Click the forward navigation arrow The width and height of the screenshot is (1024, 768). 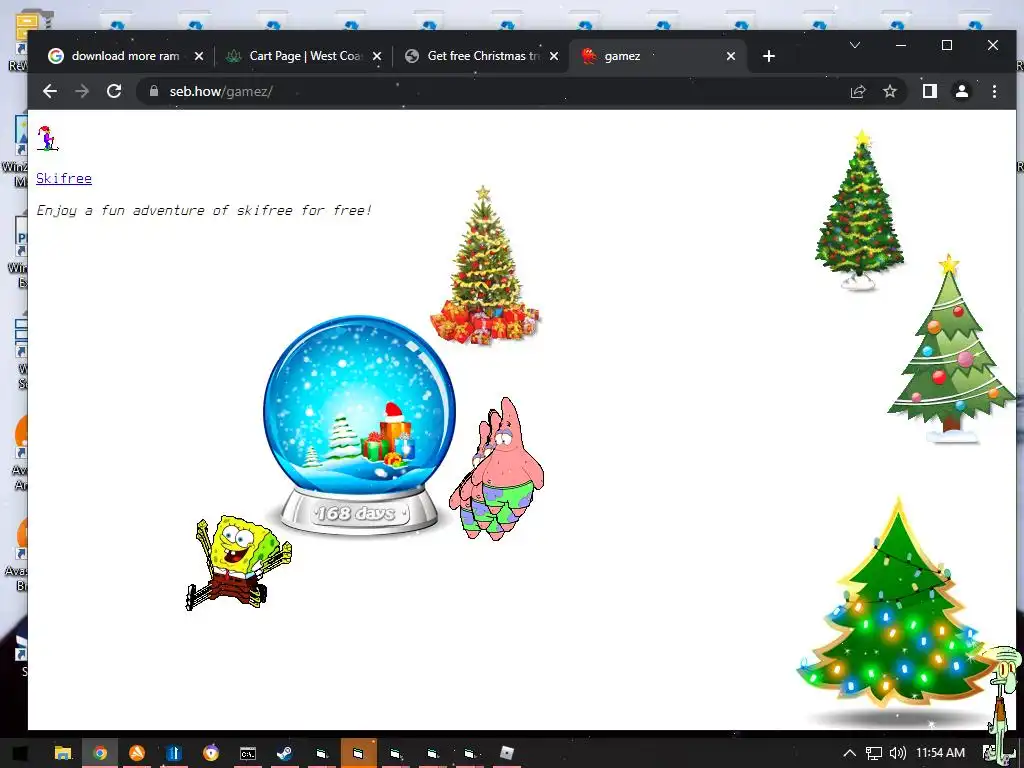click(x=82, y=91)
